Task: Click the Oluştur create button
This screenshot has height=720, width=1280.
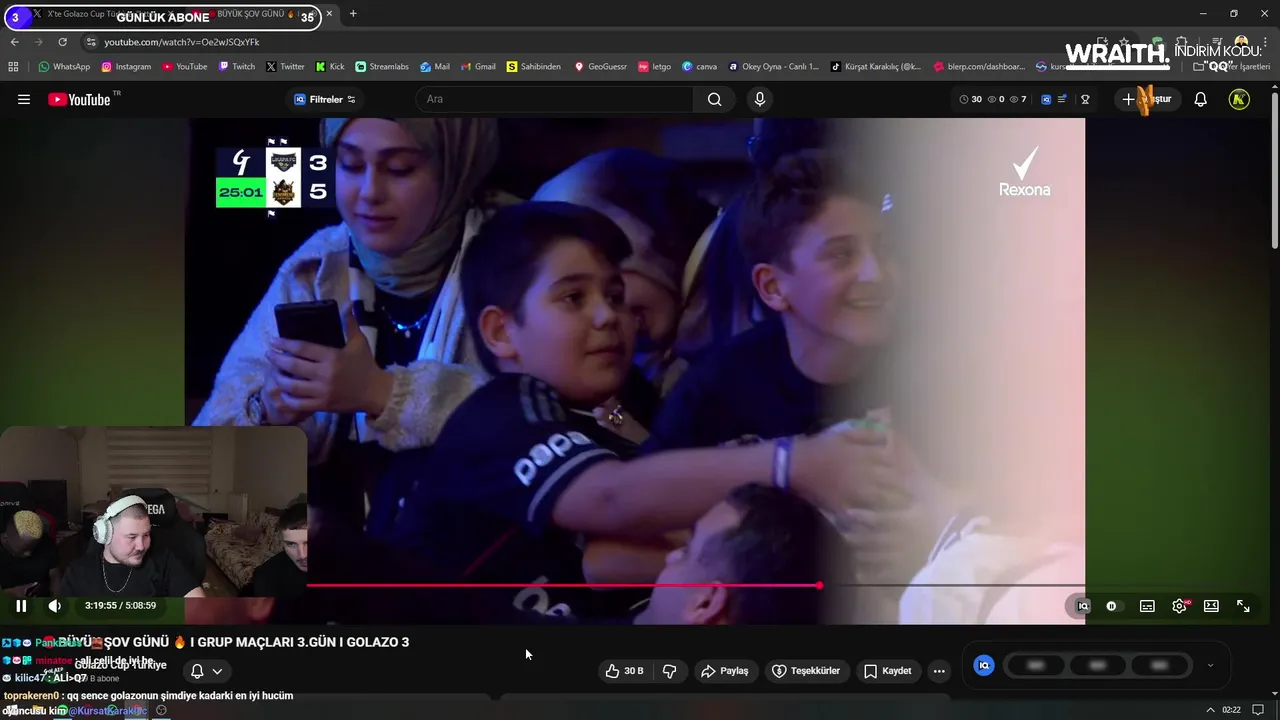Action: pyautogui.click(x=1147, y=99)
